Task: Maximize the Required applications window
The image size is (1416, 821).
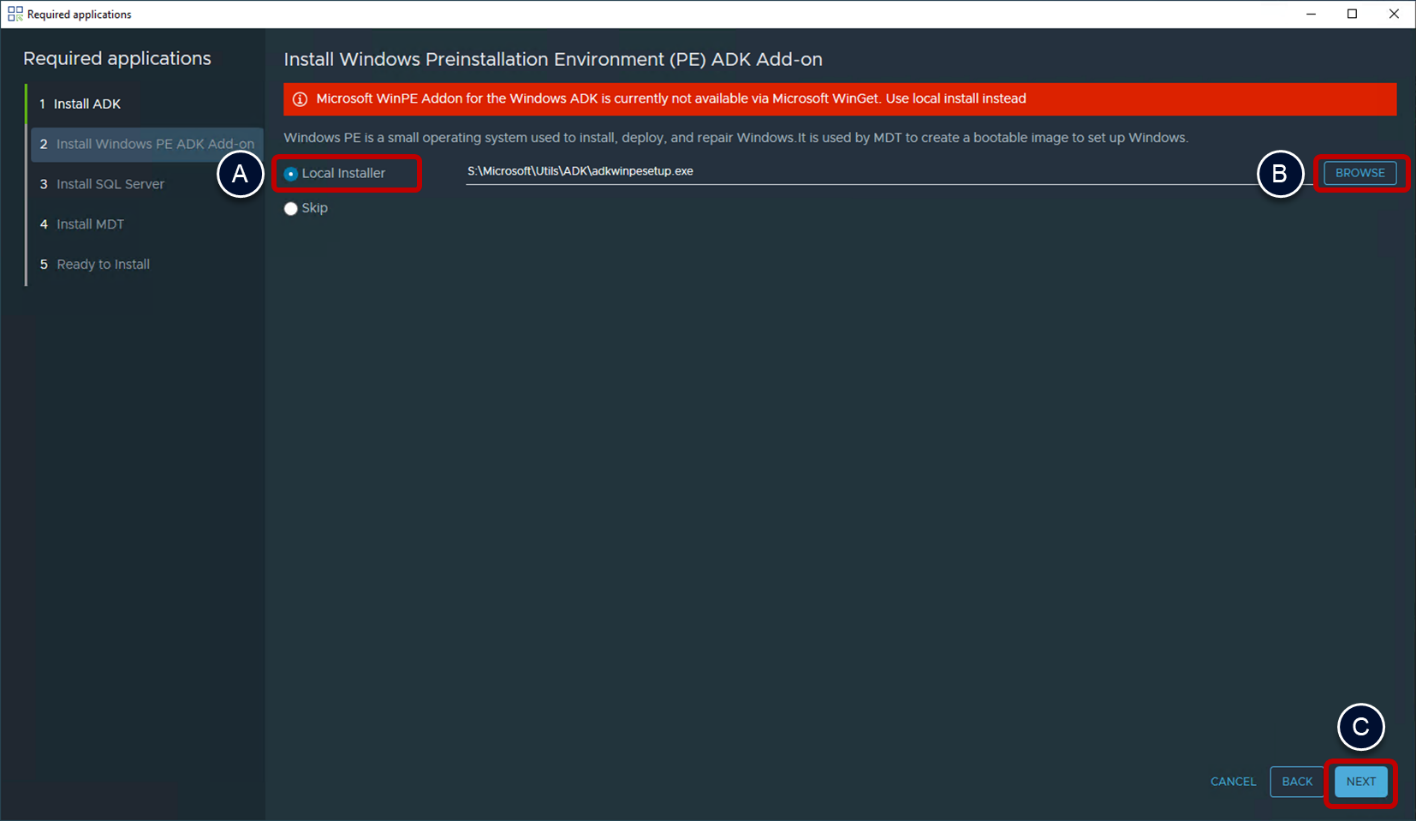Action: [1352, 14]
